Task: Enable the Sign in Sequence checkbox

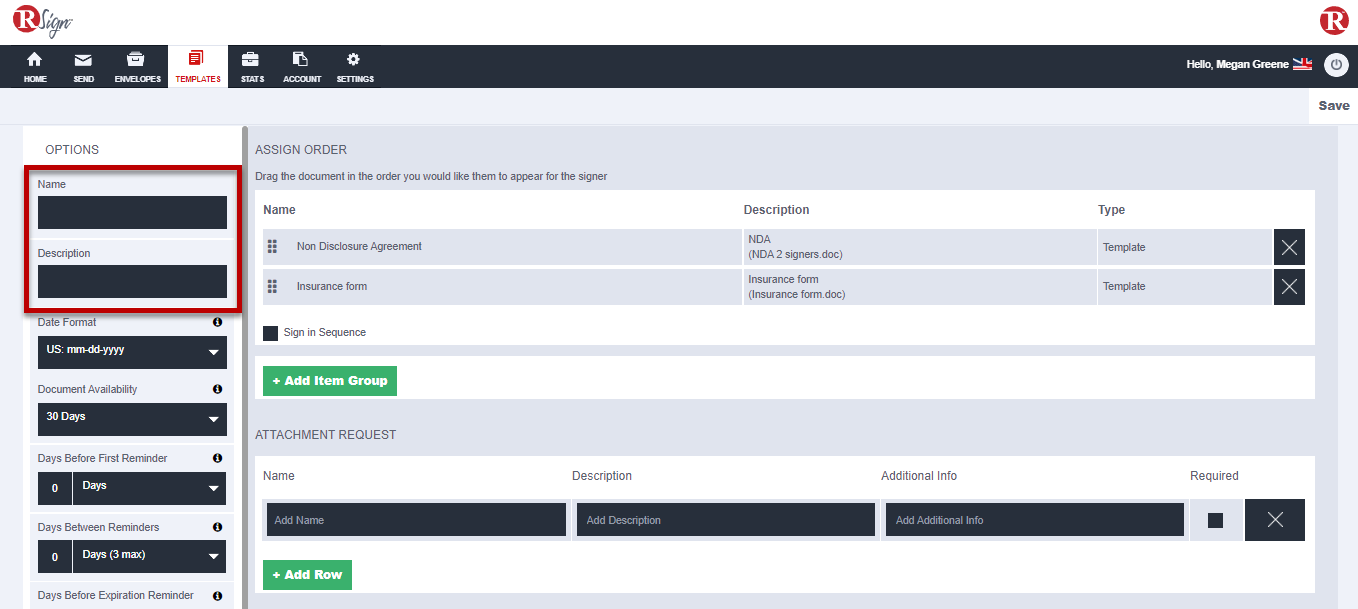Action: tap(270, 333)
